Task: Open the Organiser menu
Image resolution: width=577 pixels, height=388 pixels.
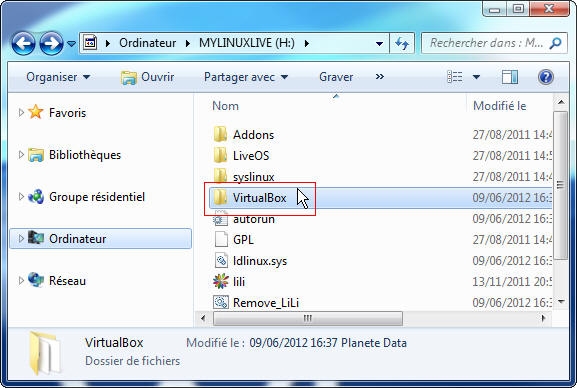Action: (x=58, y=77)
